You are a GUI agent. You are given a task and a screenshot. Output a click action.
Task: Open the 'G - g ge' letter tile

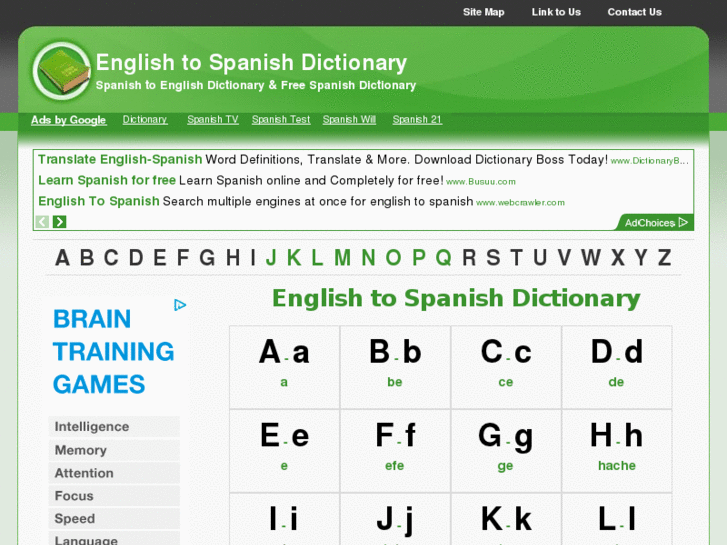(506, 451)
